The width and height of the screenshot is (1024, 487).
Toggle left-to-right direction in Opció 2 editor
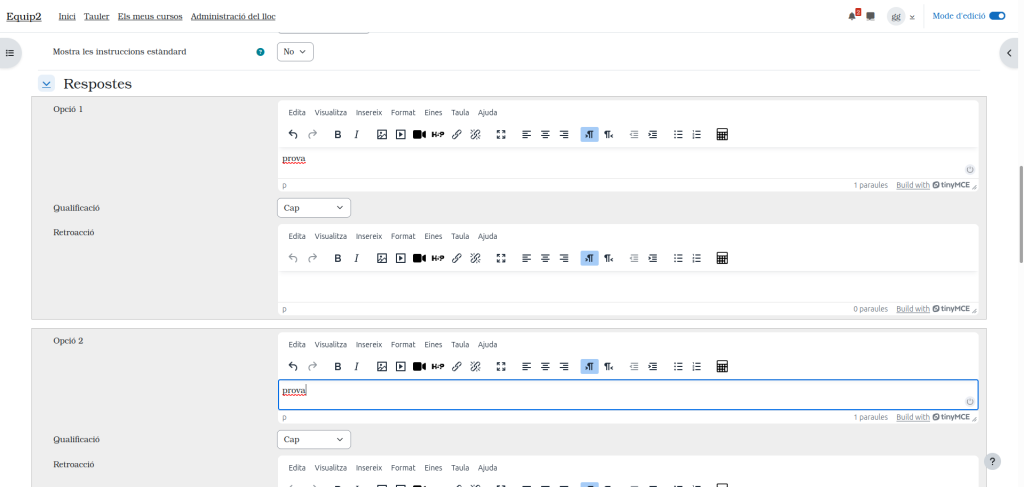click(x=589, y=367)
